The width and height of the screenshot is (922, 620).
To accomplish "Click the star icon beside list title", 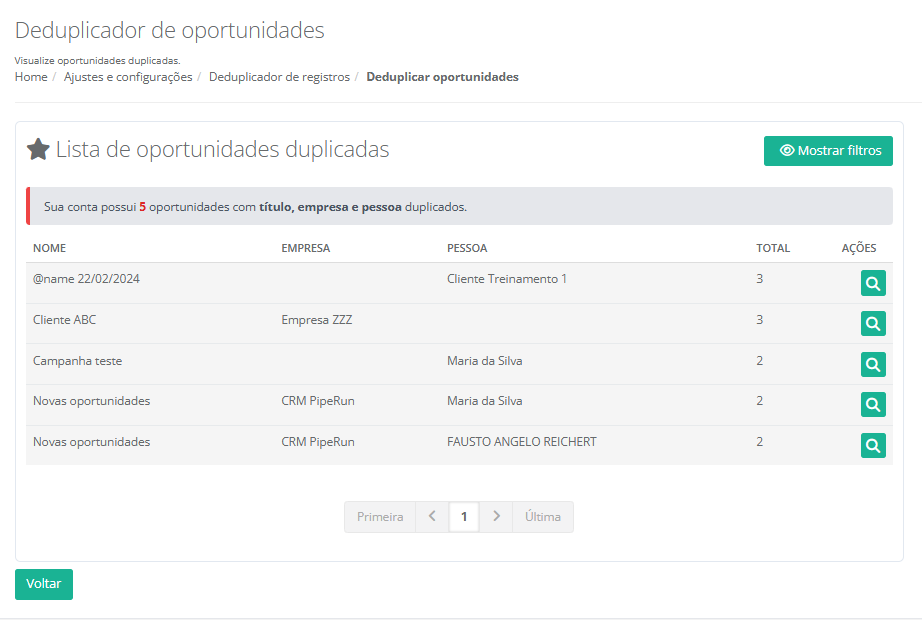I will click(38, 150).
